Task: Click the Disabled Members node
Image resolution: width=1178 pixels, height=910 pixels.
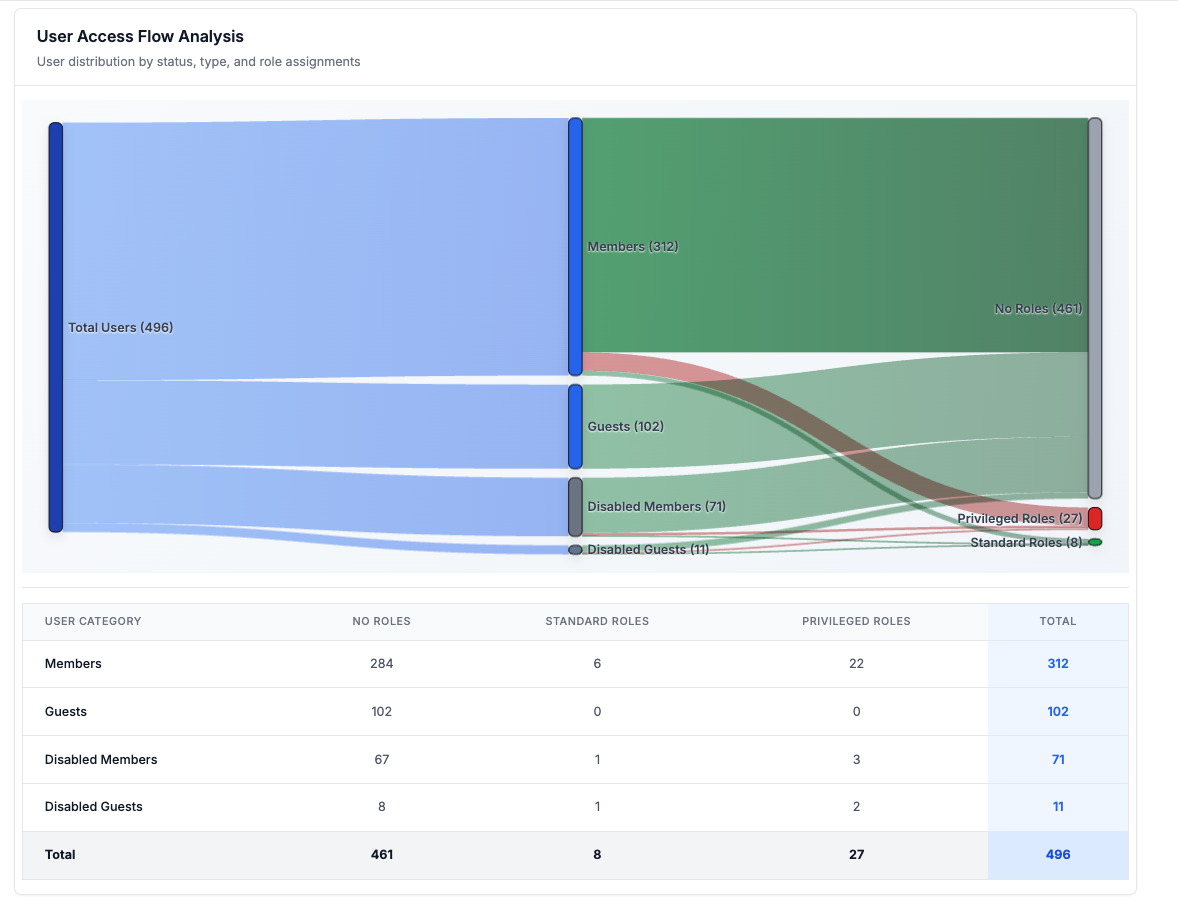Action: (576, 506)
